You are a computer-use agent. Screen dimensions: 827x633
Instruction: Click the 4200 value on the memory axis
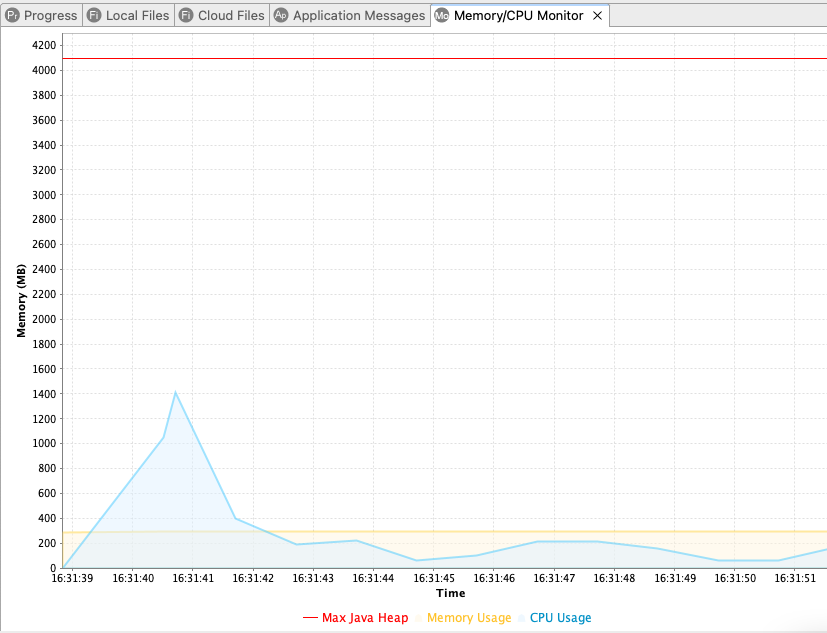(44, 46)
